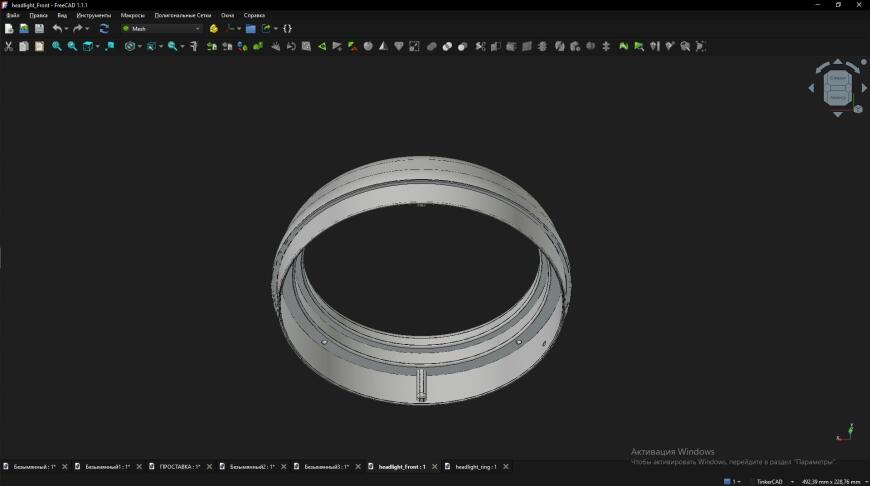Click the last mesh toolbar bounding icon
Image resolution: width=870 pixels, height=486 pixels.
(701, 47)
